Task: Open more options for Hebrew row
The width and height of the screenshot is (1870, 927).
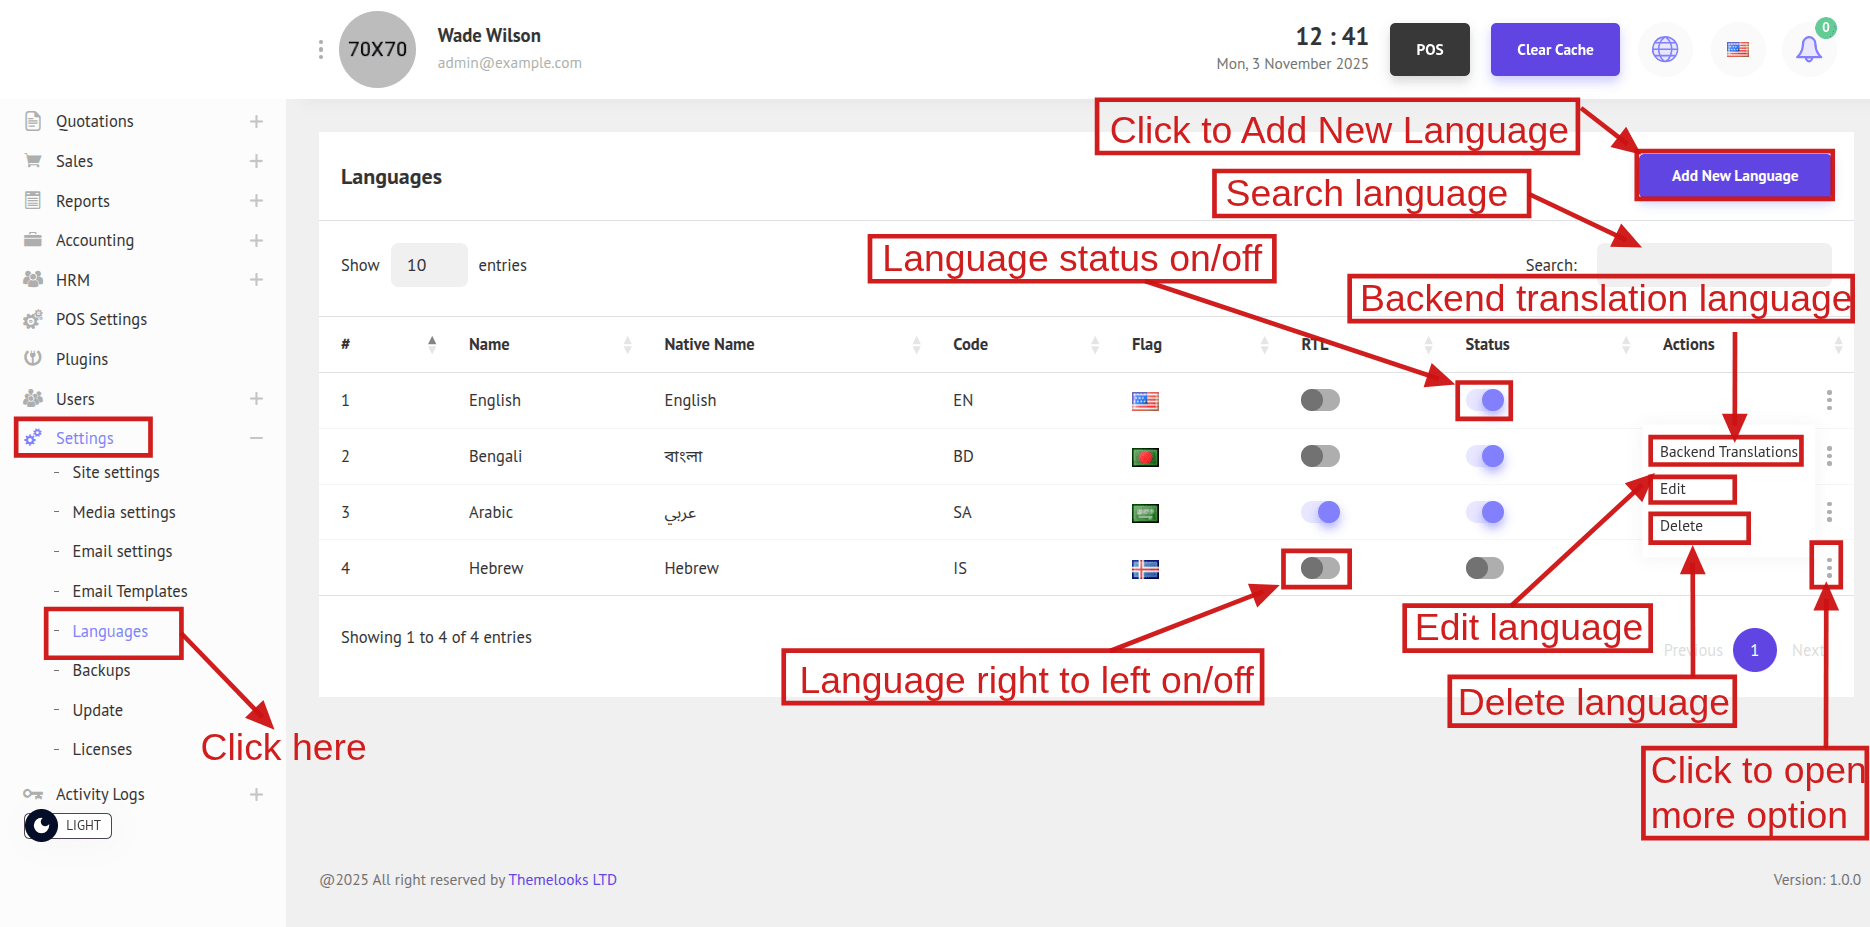Action: [x=1829, y=568]
